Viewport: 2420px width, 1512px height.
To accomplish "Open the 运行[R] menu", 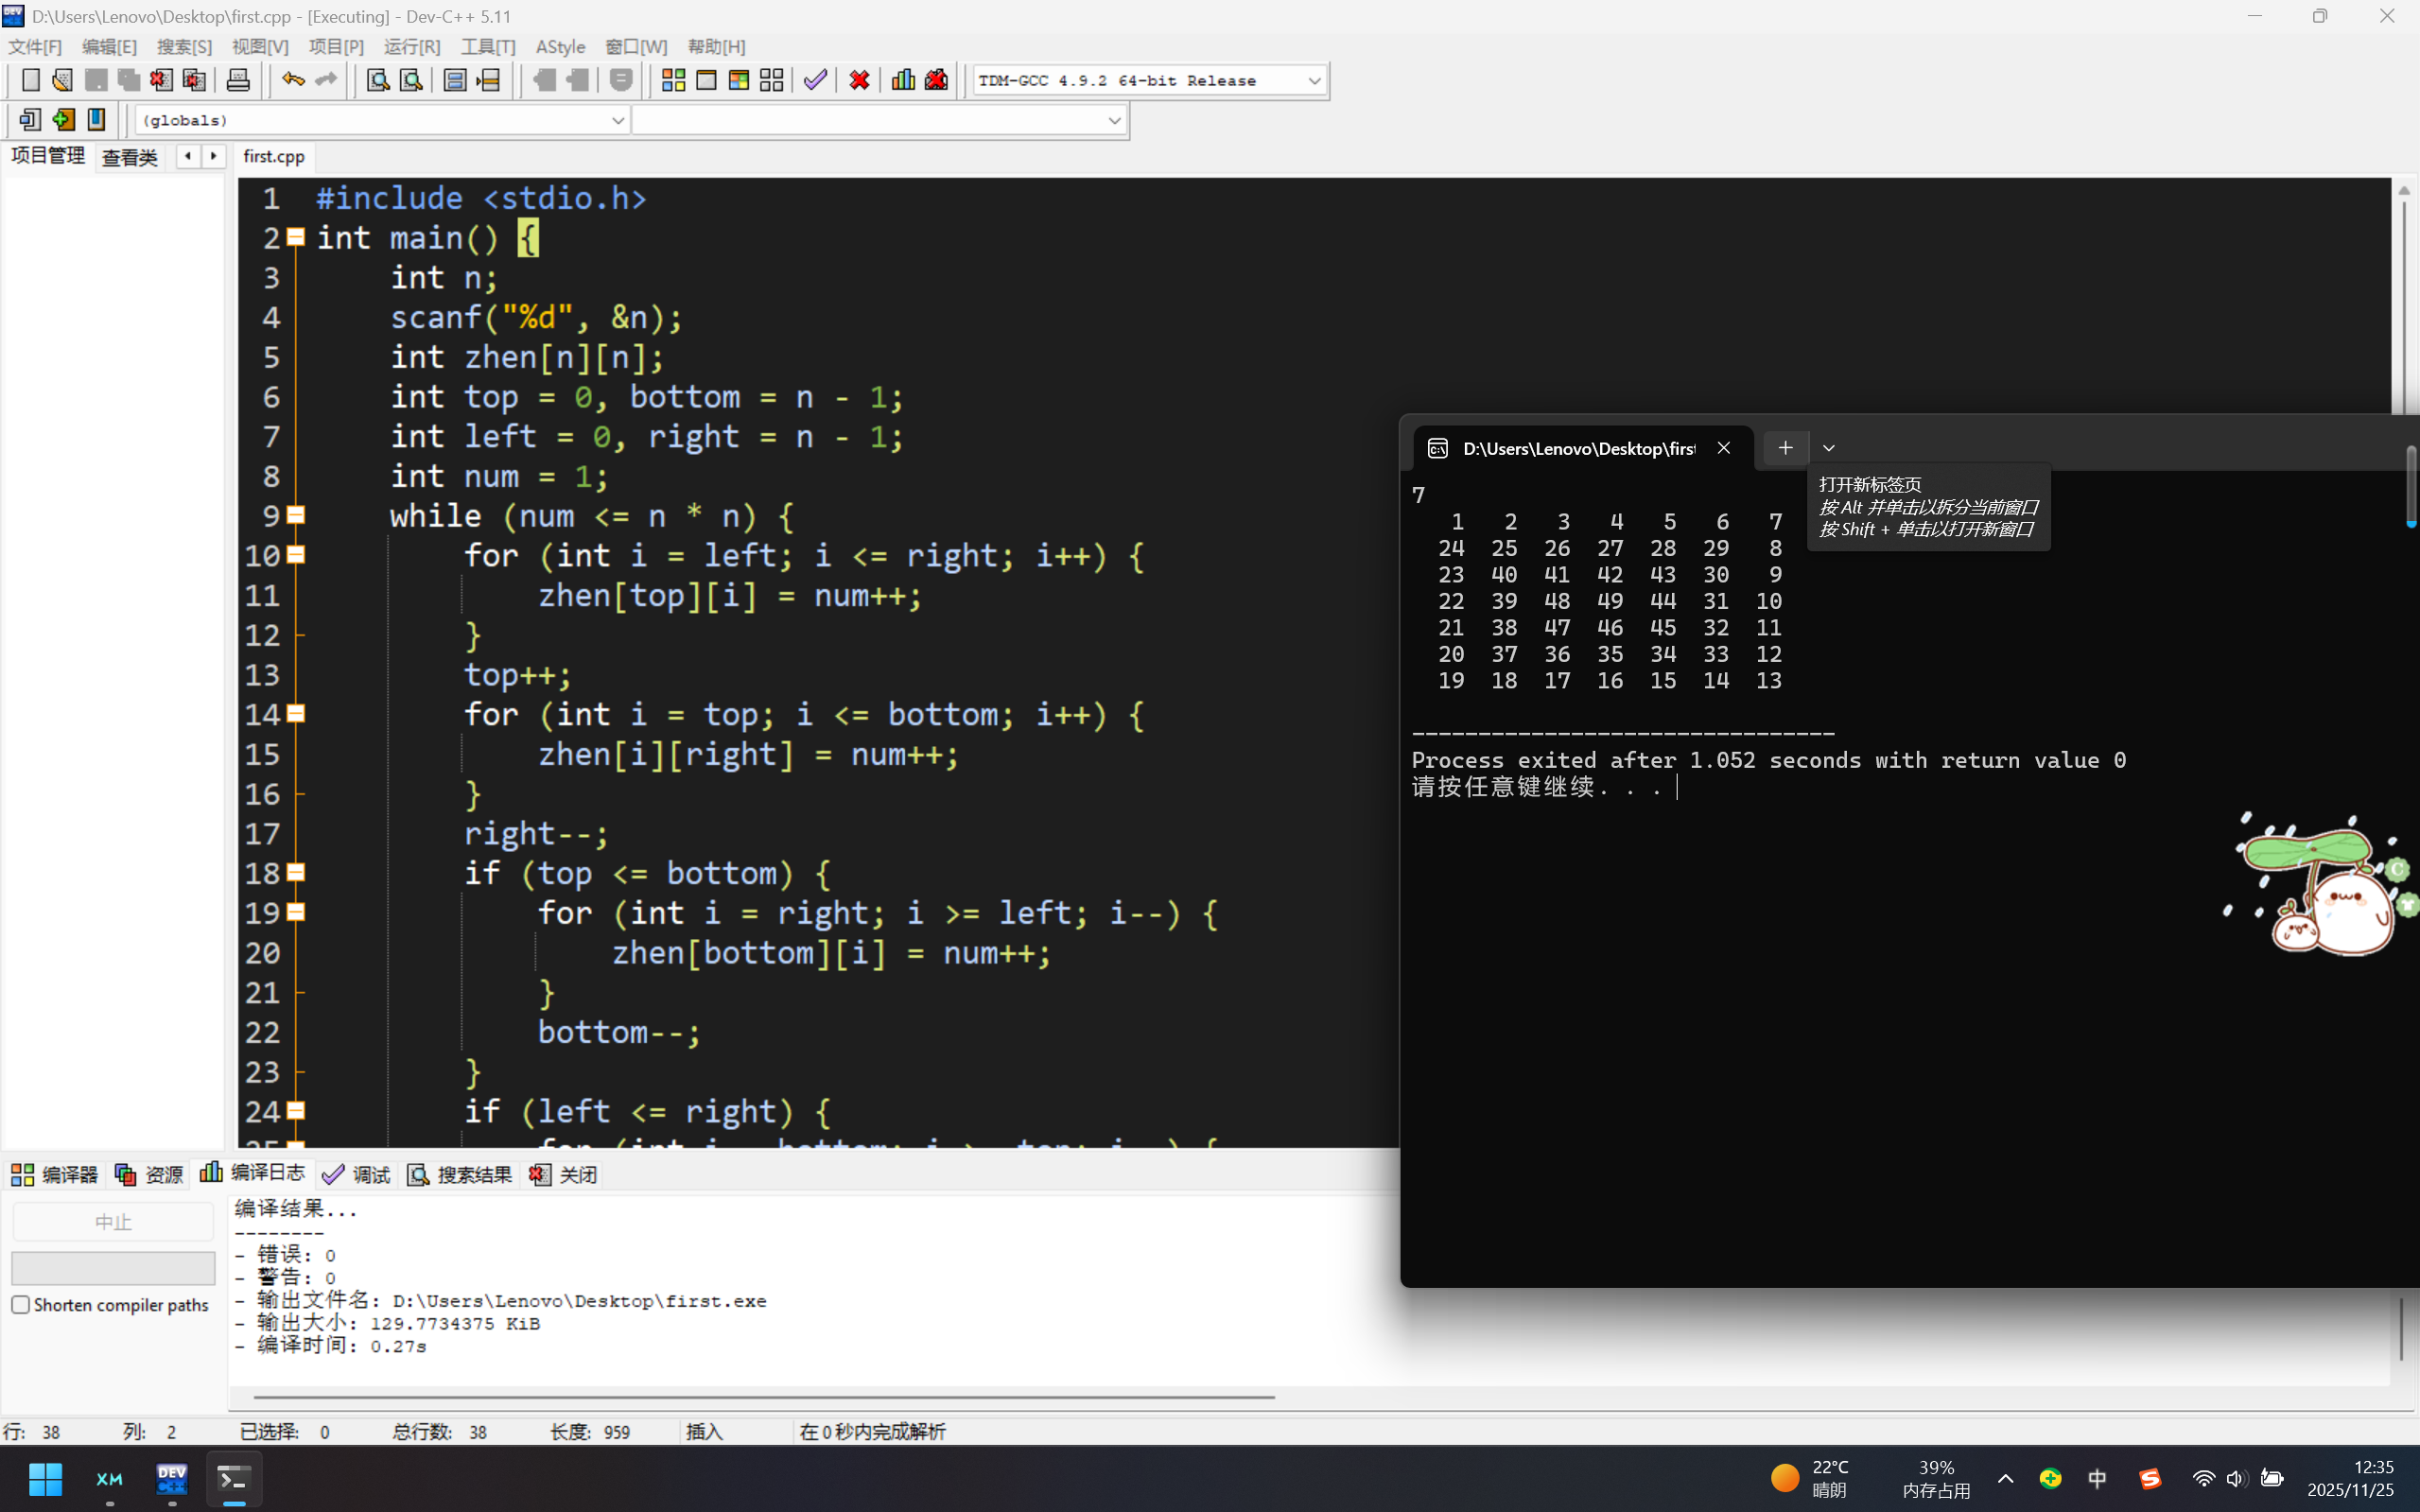I will pyautogui.click(x=411, y=47).
